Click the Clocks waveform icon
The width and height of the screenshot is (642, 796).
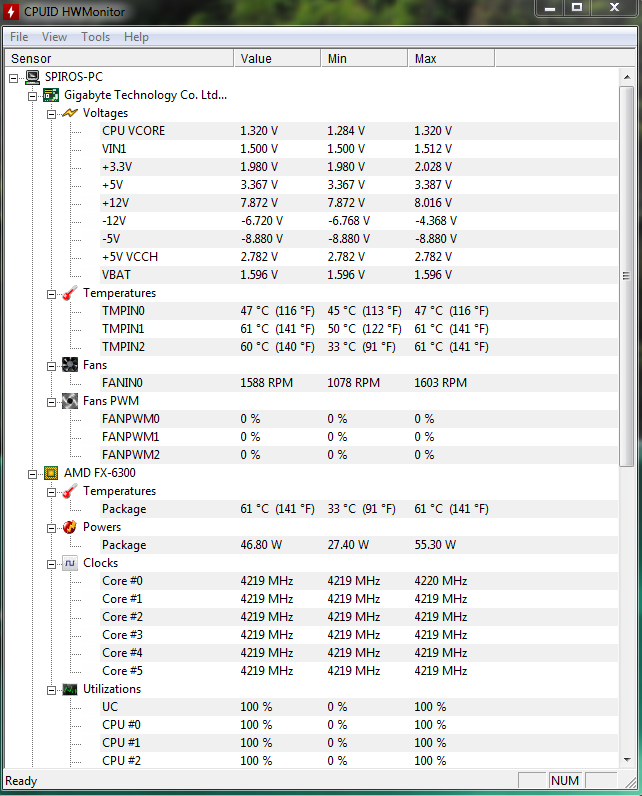(70, 563)
